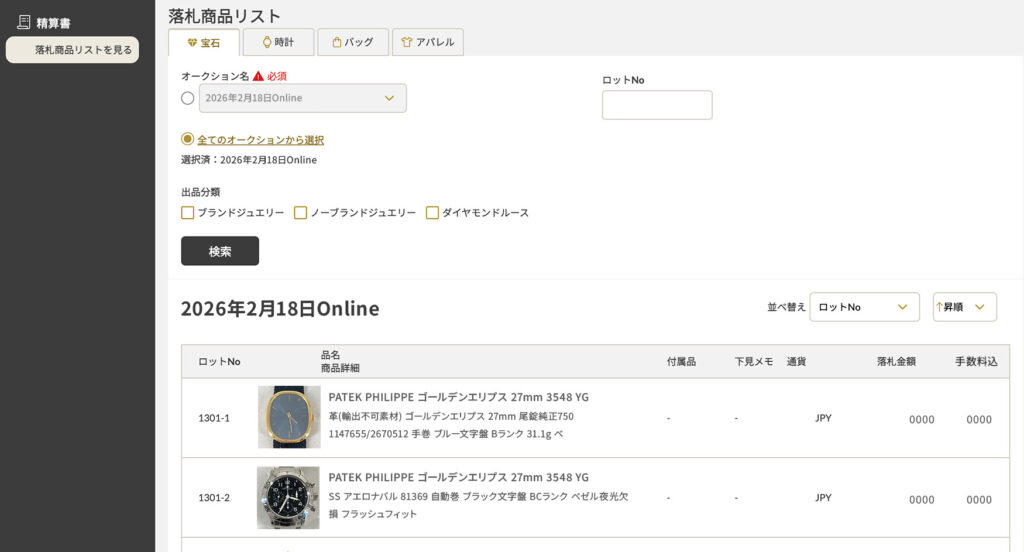Click the gem icon on 宝石 tab

click(192, 43)
